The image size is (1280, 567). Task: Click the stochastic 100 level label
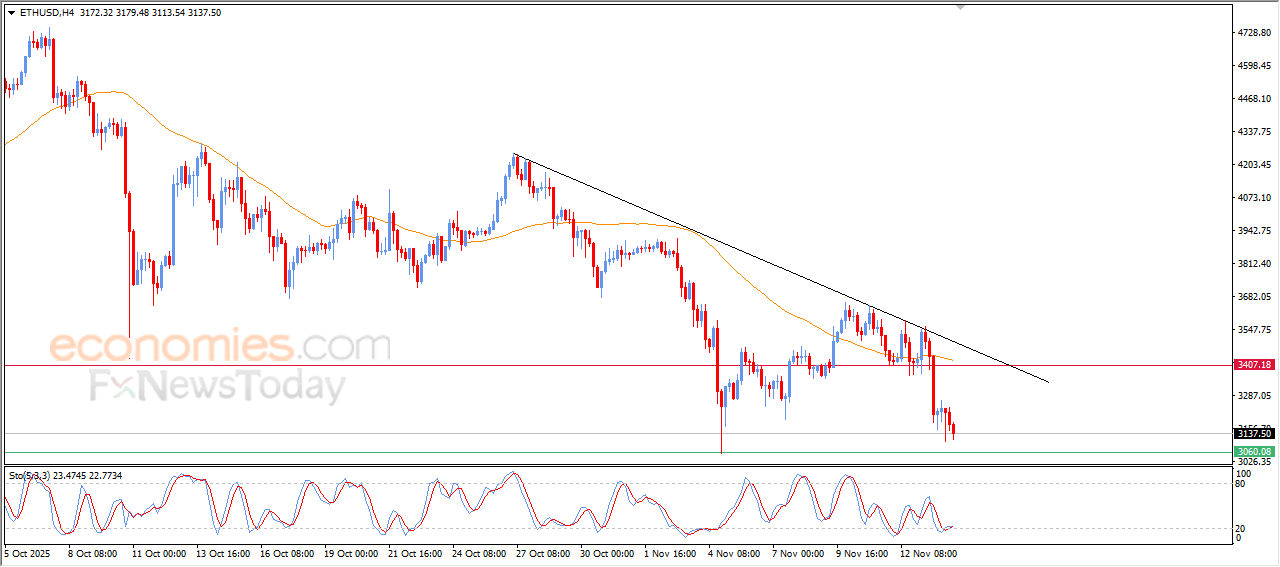pos(1243,473)
